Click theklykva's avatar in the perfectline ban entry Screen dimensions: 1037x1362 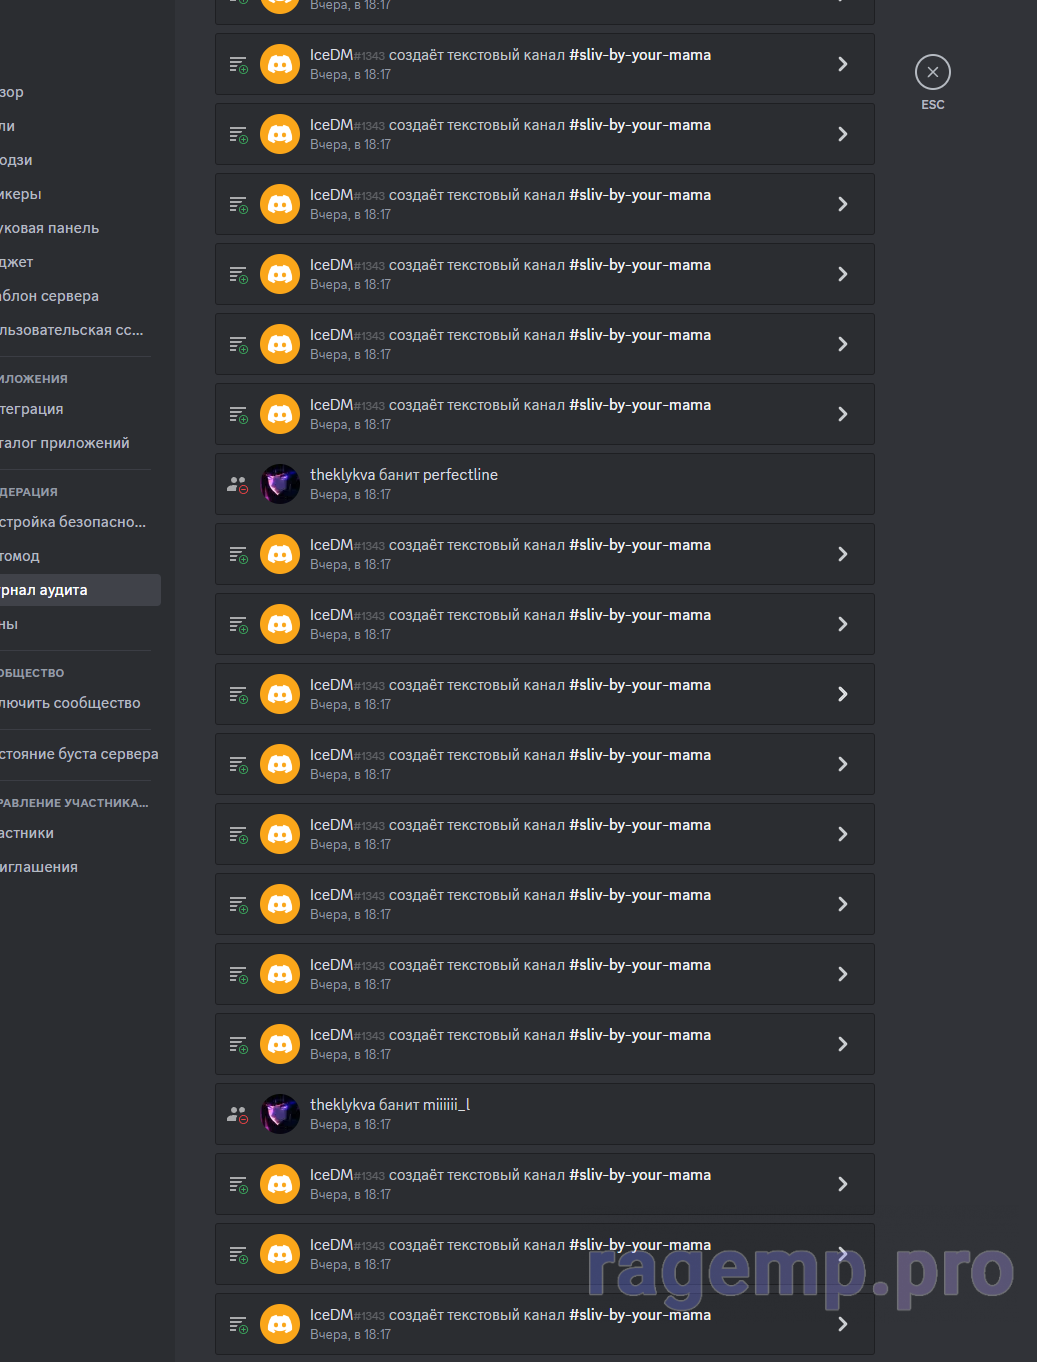(x=280, y=484)
